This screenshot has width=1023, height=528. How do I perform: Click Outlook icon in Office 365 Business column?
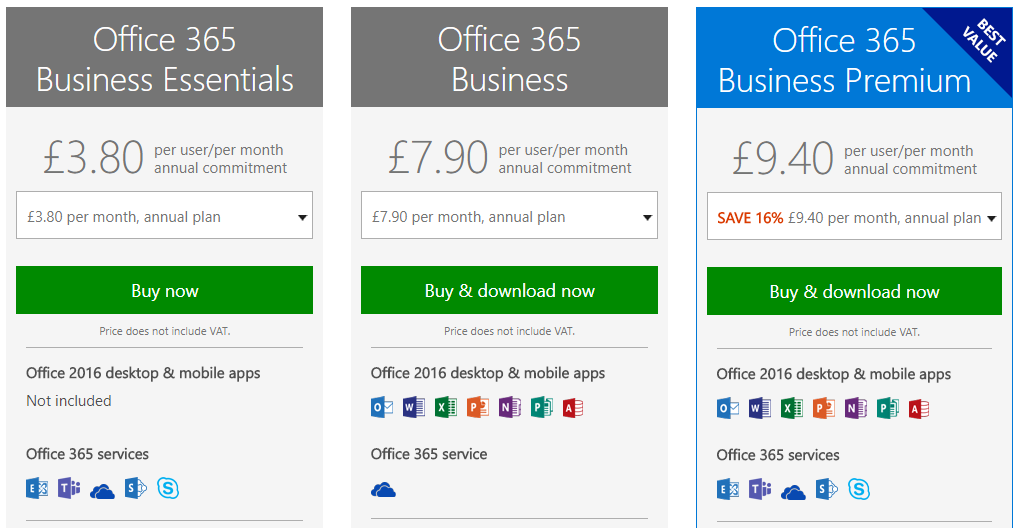pos(382,408)
